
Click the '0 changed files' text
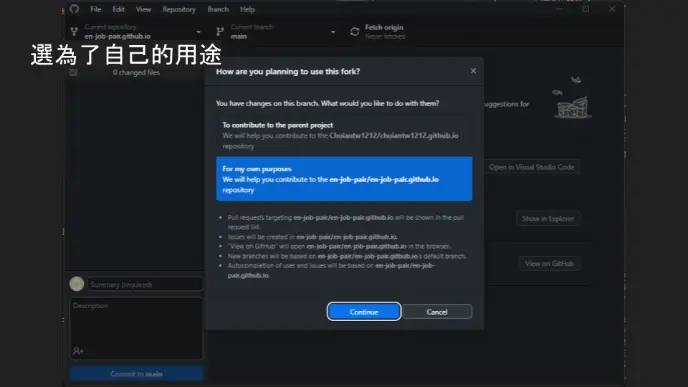pos(136,72)
